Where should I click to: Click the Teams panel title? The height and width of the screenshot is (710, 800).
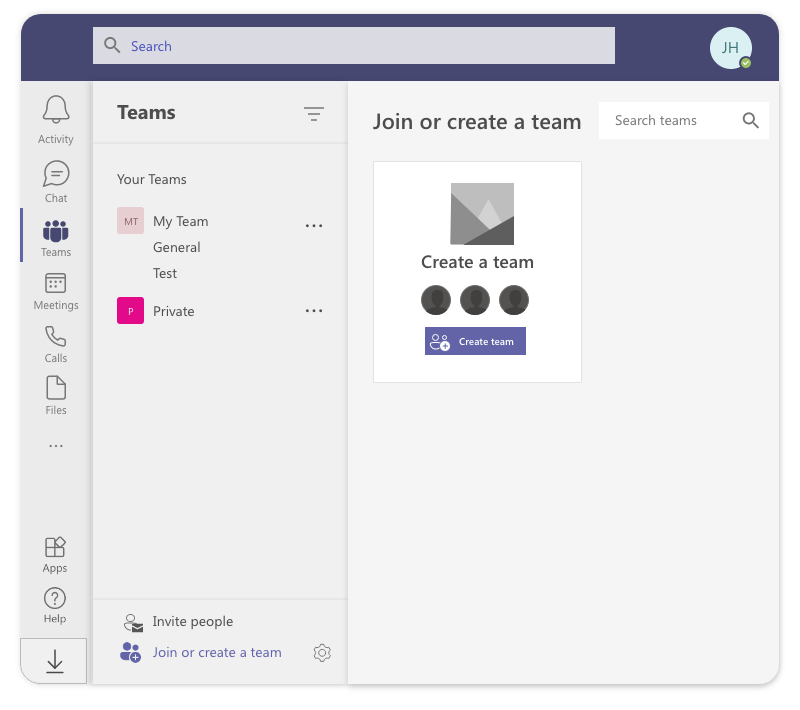coord(146,113)
